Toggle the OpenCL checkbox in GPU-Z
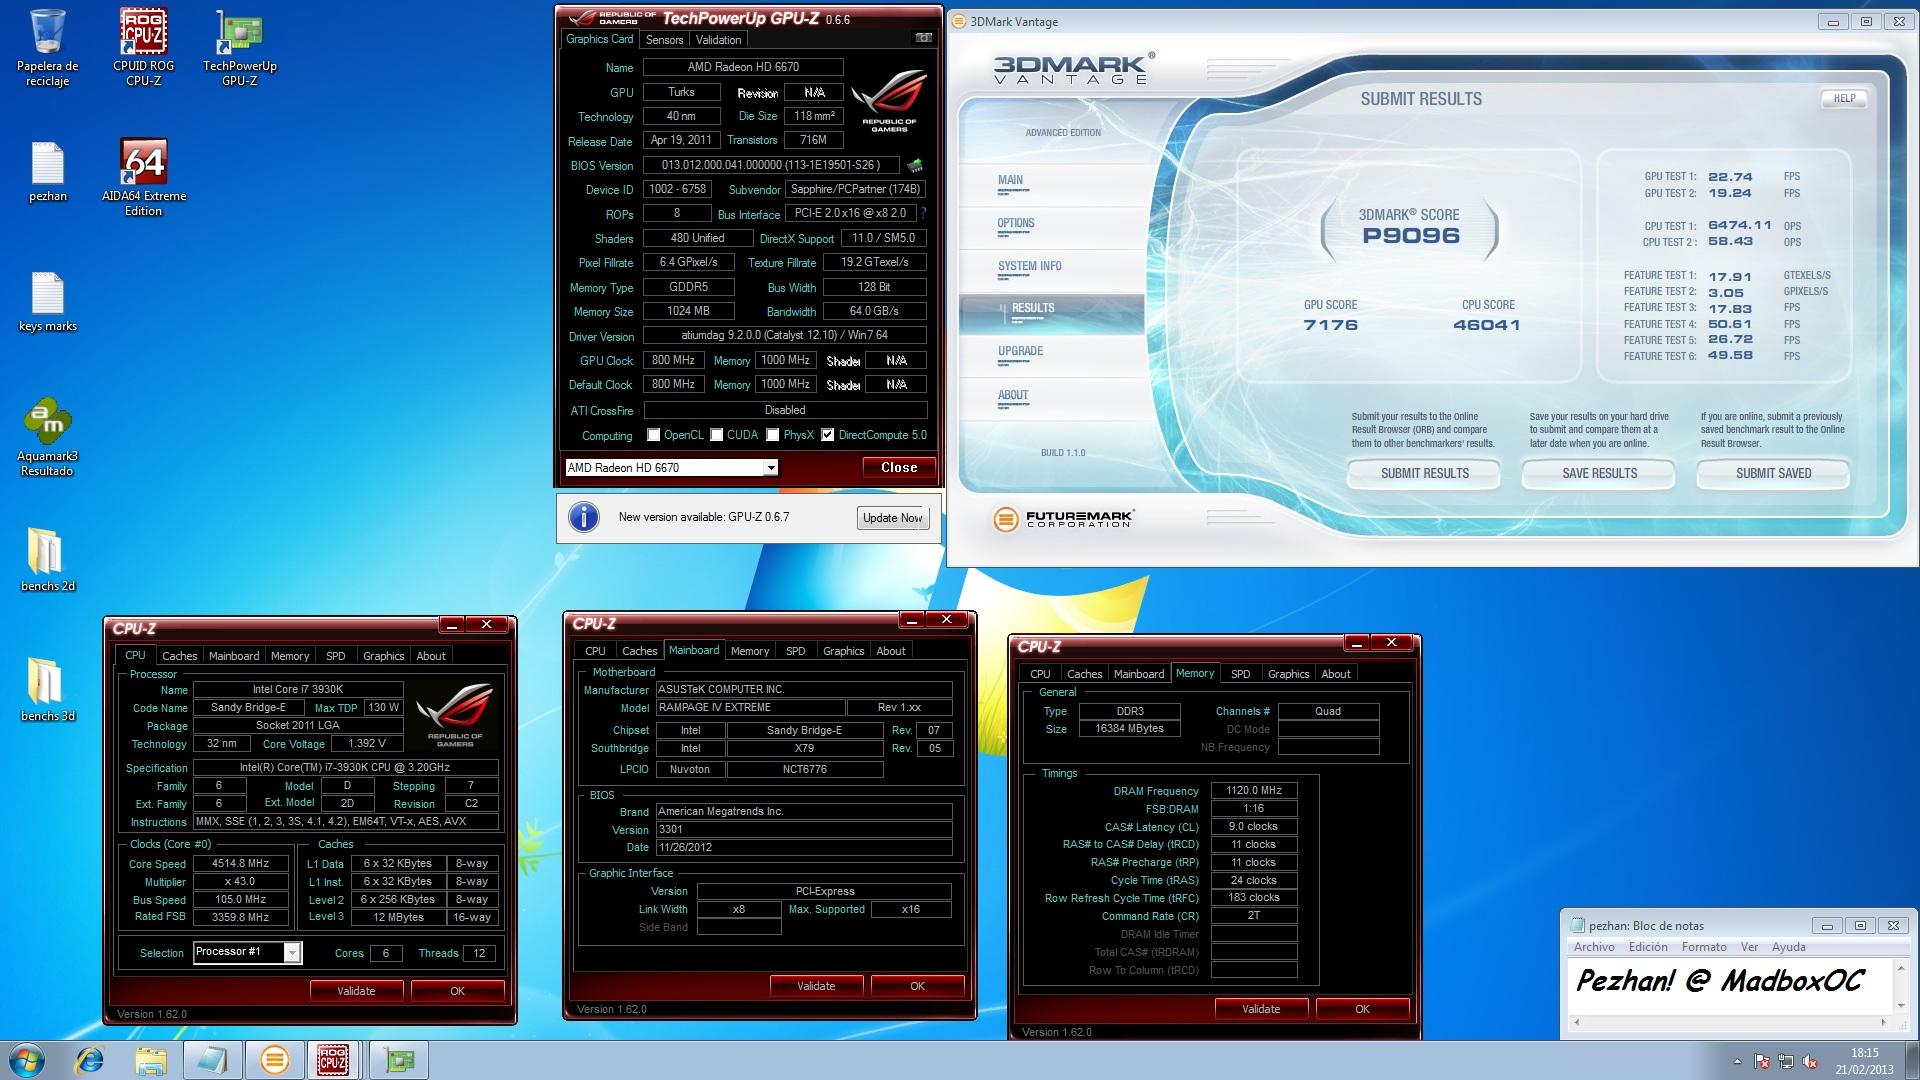This screenshot has width=1920, height=1080. [654, 435]
